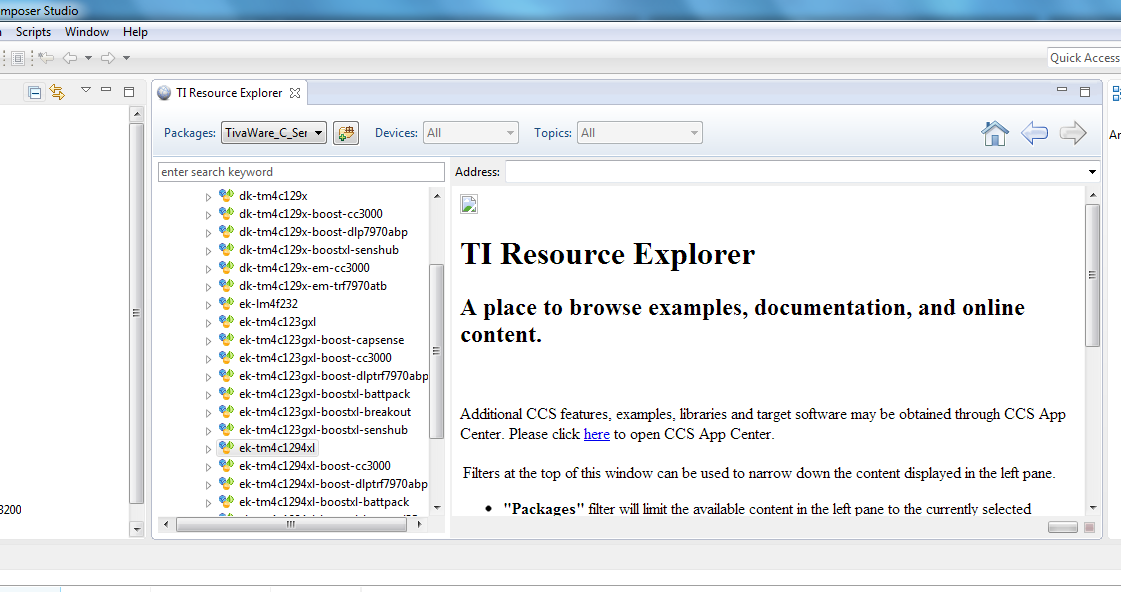Open the Address bar dropdown arrow
1121x592 pixels.
(1092, 172)
